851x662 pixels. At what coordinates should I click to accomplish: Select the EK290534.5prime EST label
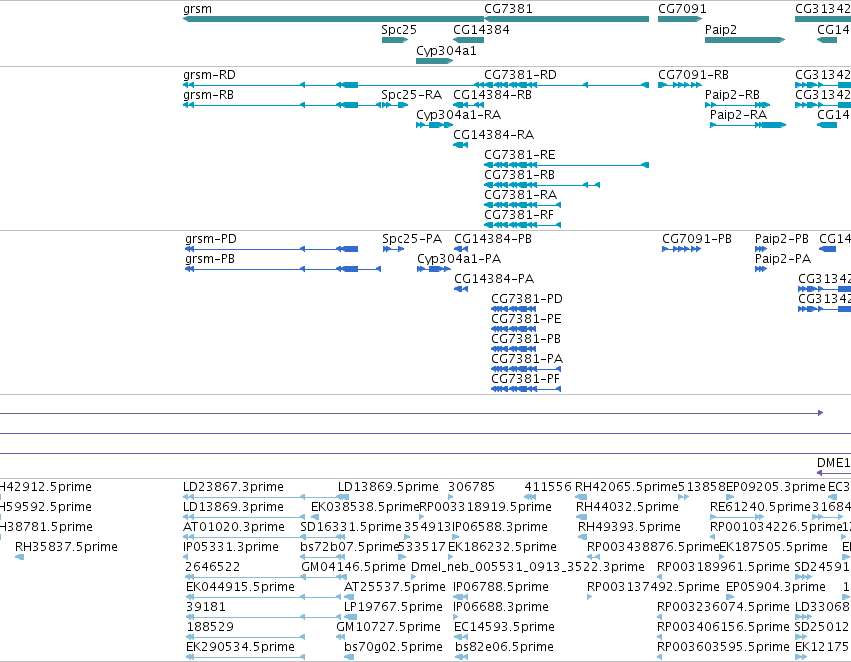[x=240, y=647]
